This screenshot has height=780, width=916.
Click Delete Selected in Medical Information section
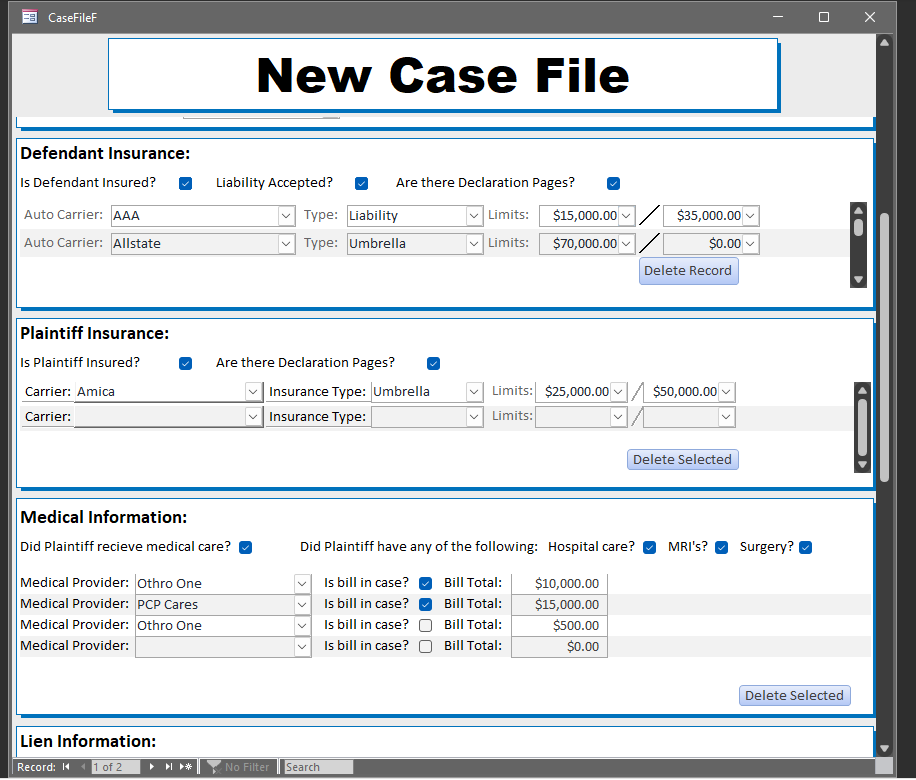click(x=794, y=695)
